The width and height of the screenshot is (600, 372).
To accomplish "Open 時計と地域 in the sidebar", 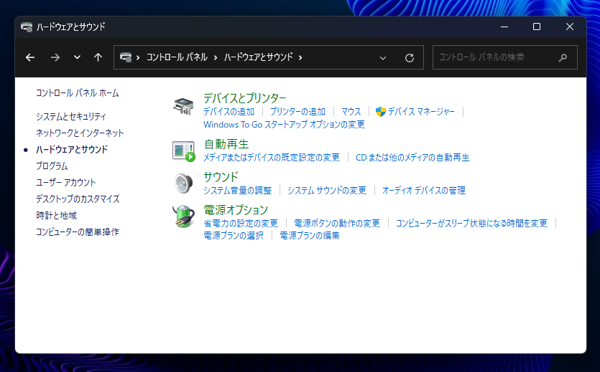I will pyautogui.click(x=56, y=215).
